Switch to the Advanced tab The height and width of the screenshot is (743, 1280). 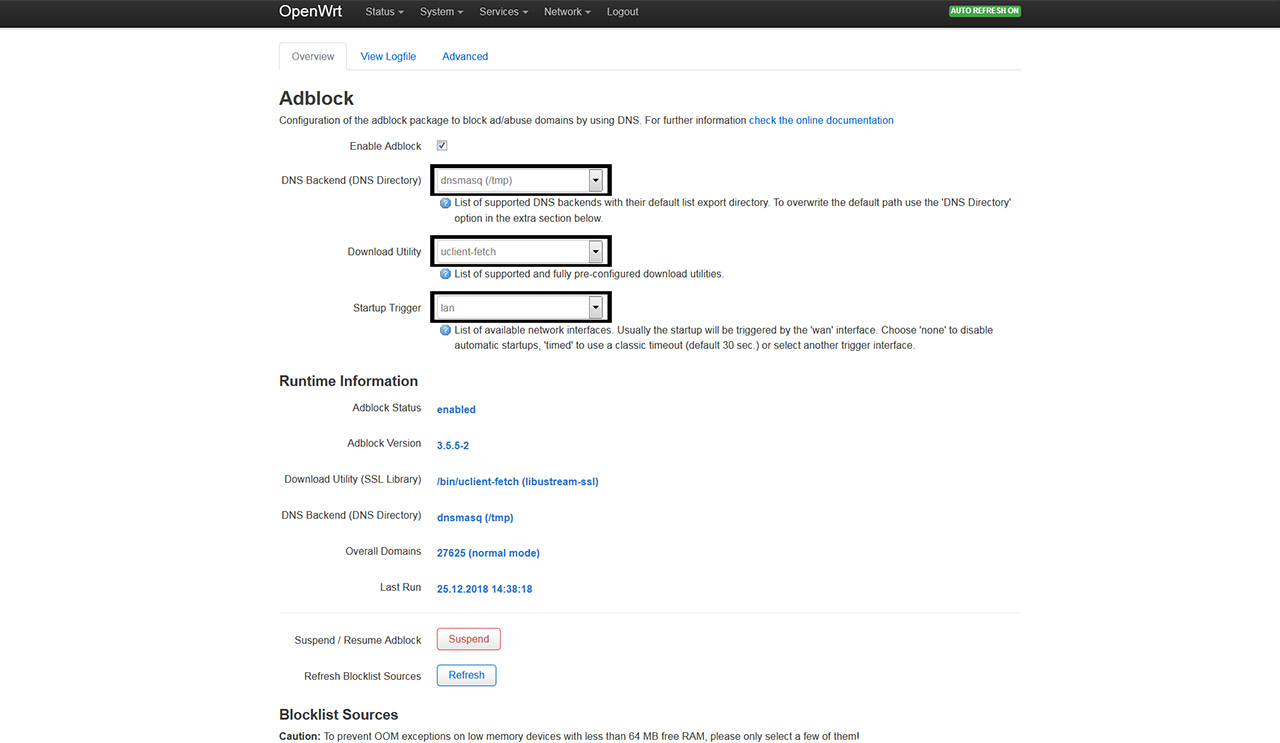click(465, 56)
